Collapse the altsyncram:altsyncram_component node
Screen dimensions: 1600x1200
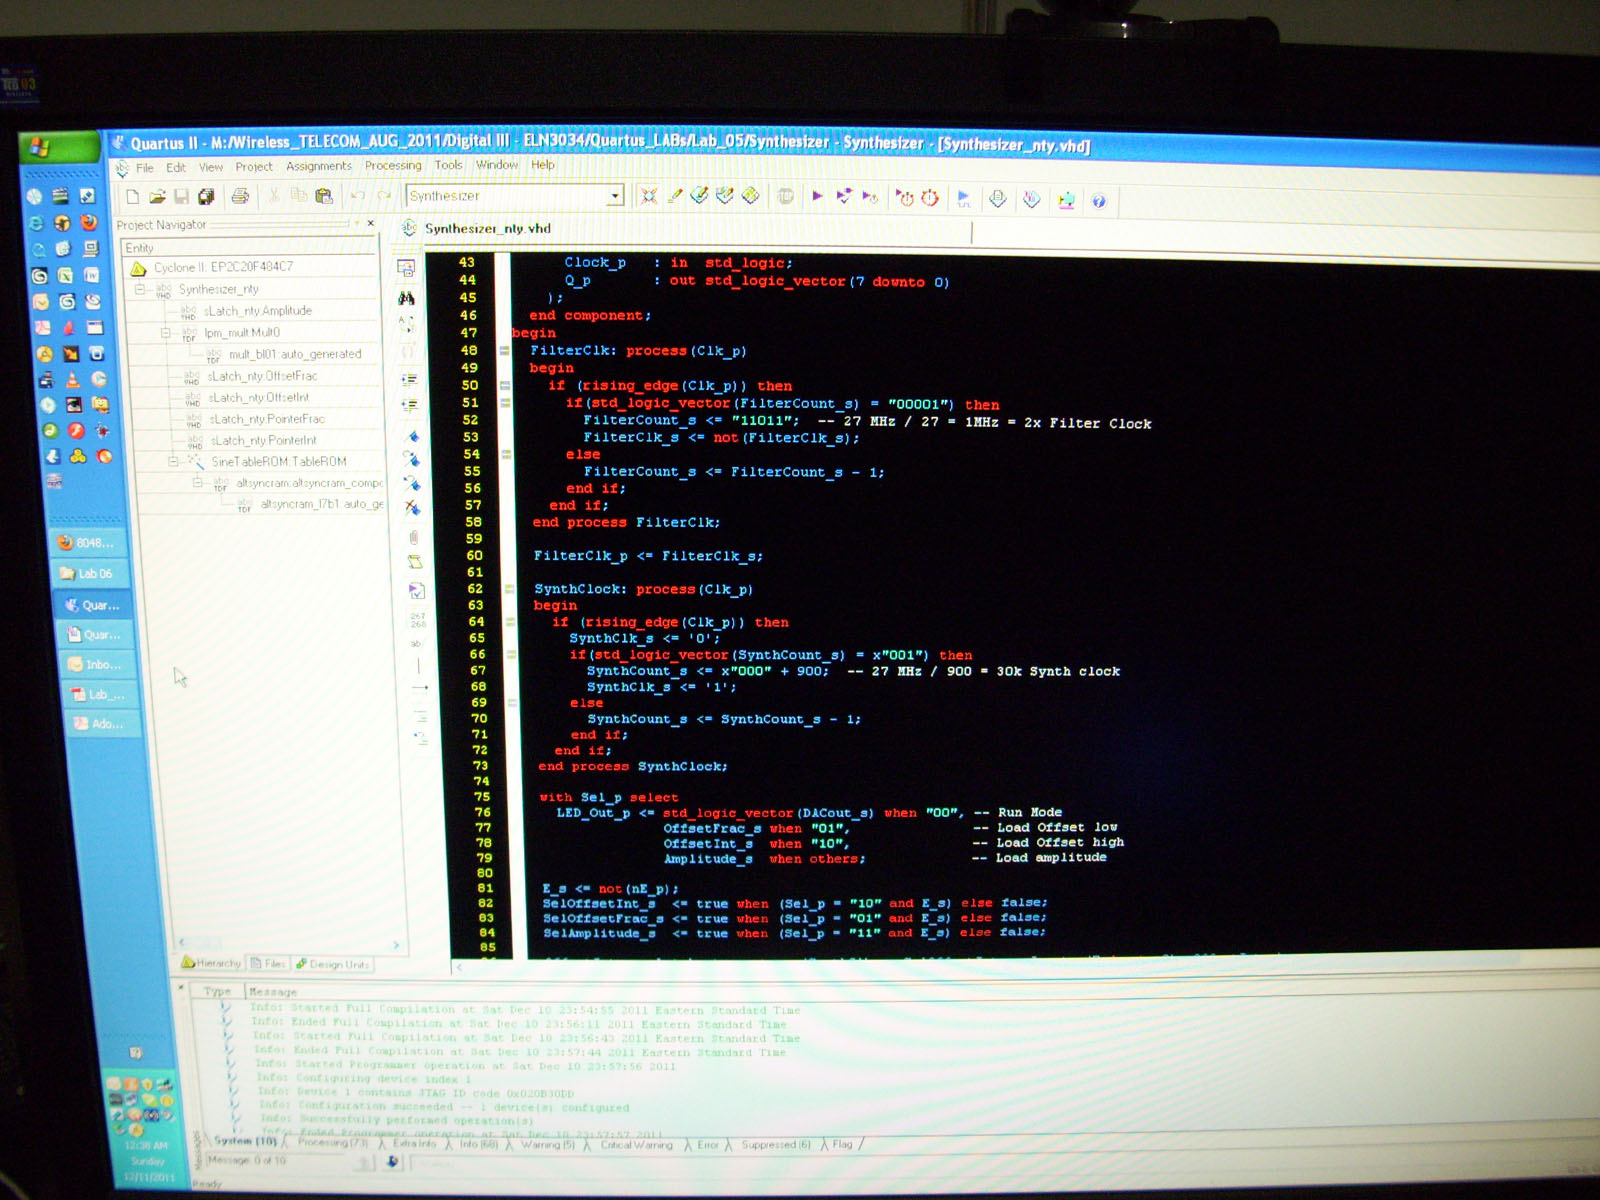[x=198, y=482]
